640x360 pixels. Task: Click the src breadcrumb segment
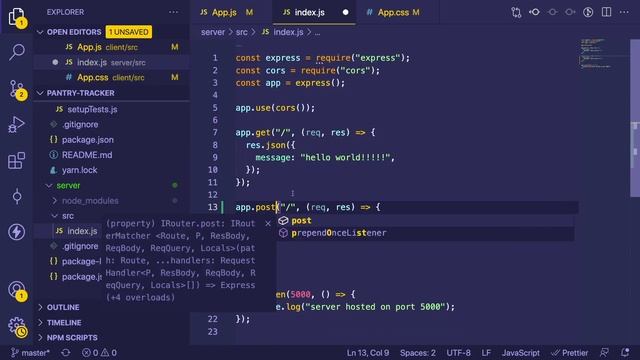[x=241, y=32]
